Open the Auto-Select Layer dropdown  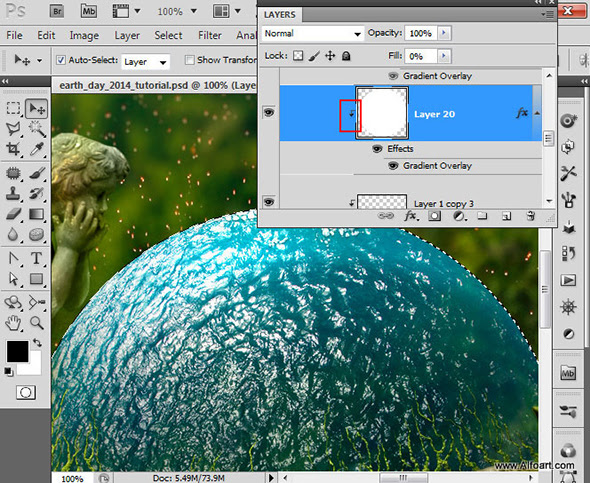tap(146, 62)
